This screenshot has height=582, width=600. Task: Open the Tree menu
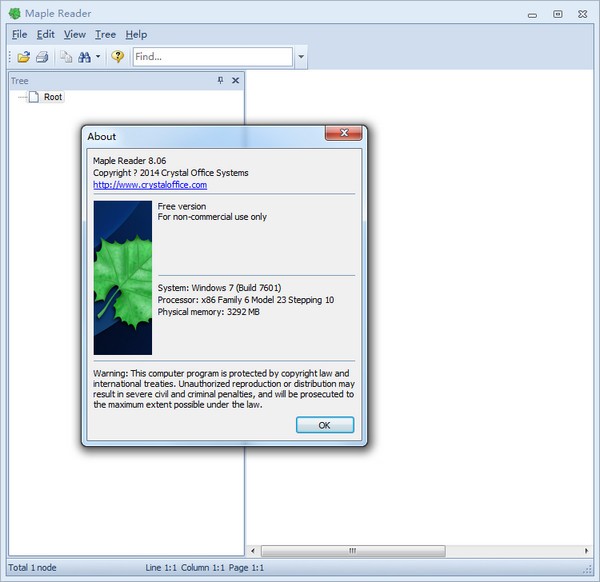105,34
